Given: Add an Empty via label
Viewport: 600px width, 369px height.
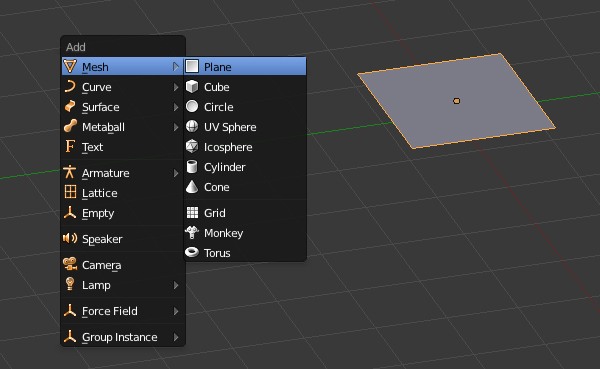Looking at the screenshot, I should pyautogui.click(x=98, y=213).
